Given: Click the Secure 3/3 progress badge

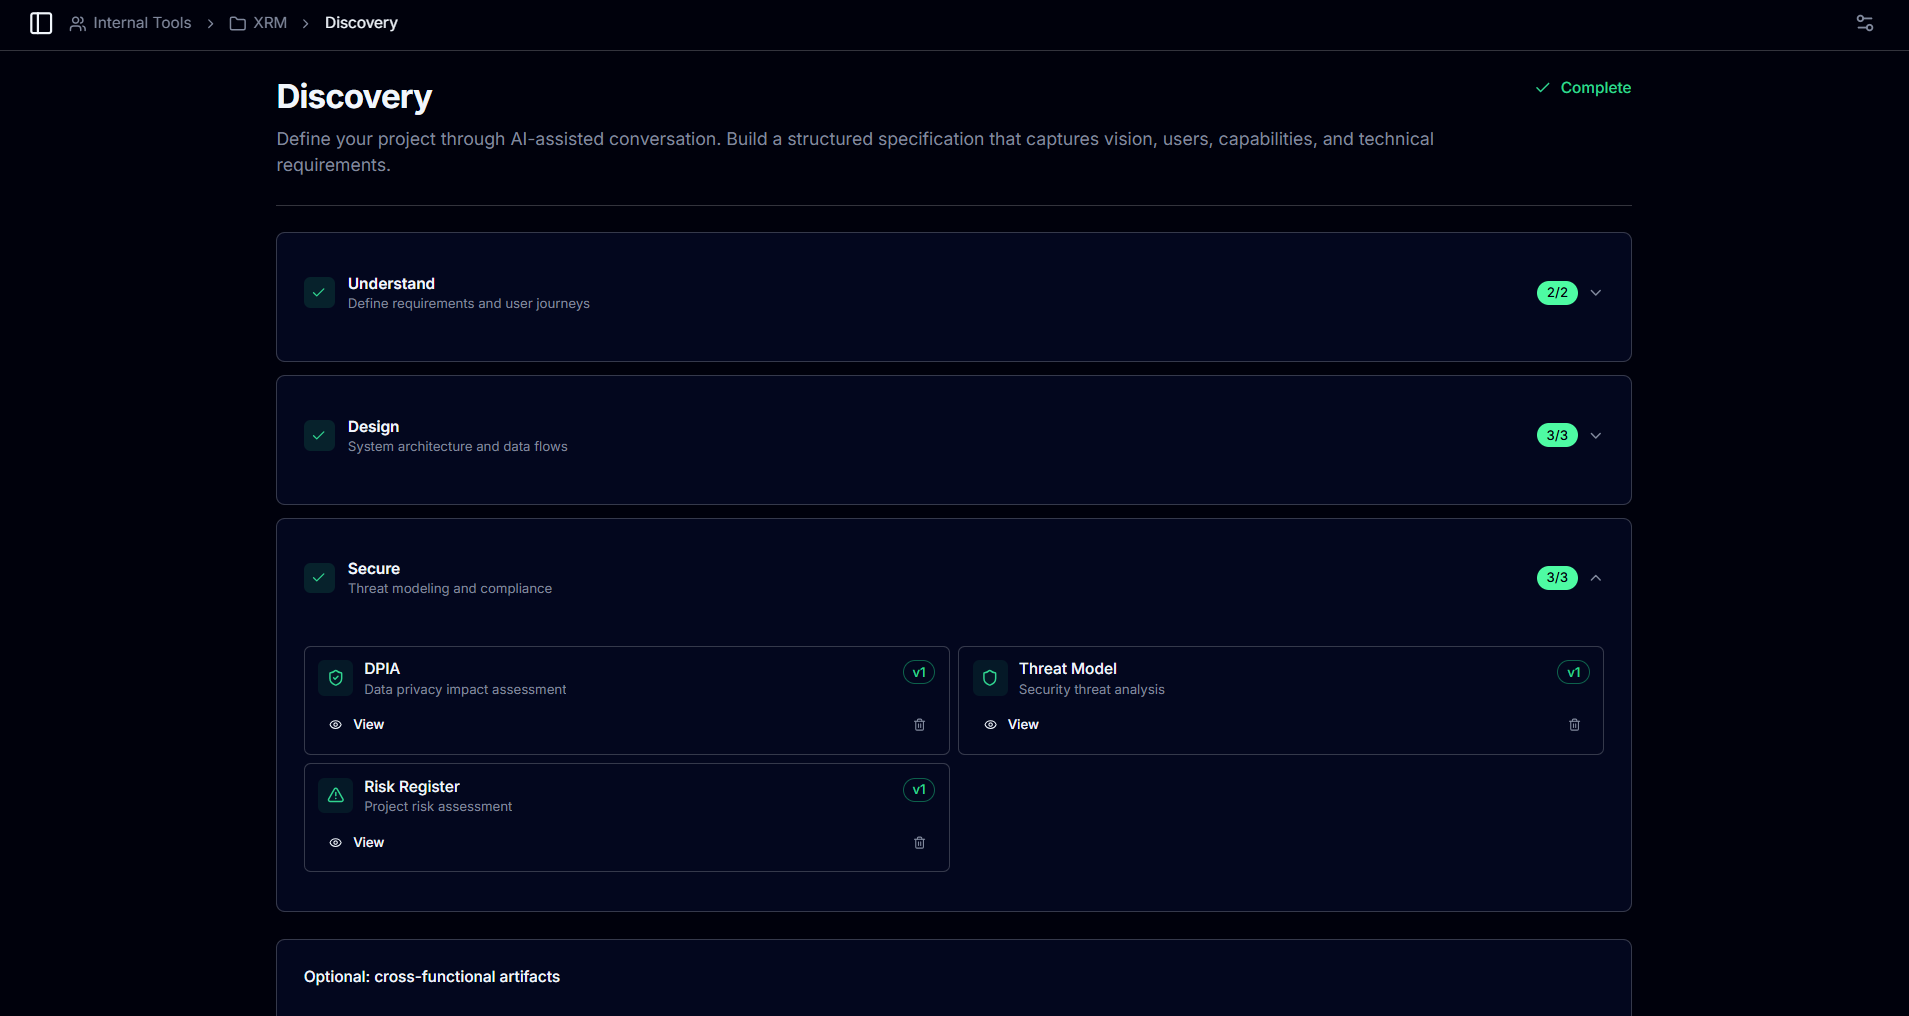Looking at the screenshot, I should pyautogui.click(x=1557, y=578).
